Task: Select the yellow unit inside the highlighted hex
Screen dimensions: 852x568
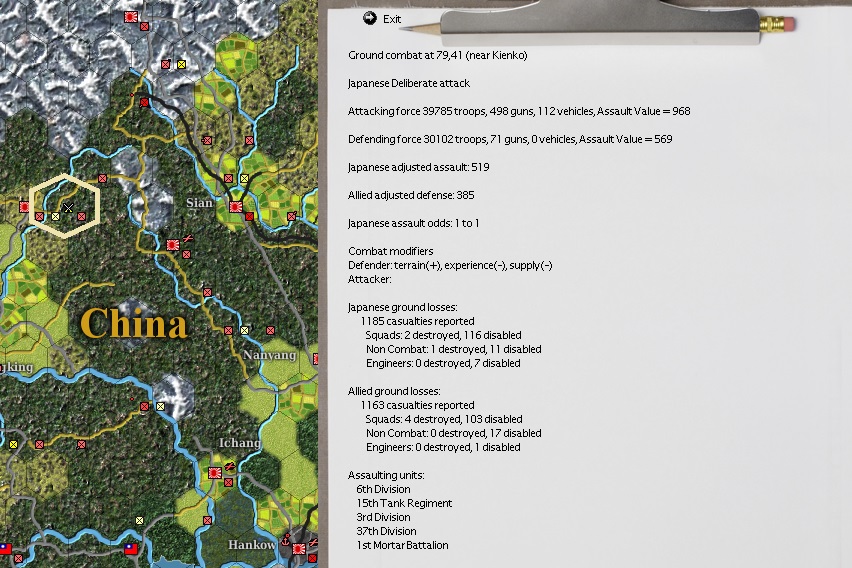Action: pos(55,216)
